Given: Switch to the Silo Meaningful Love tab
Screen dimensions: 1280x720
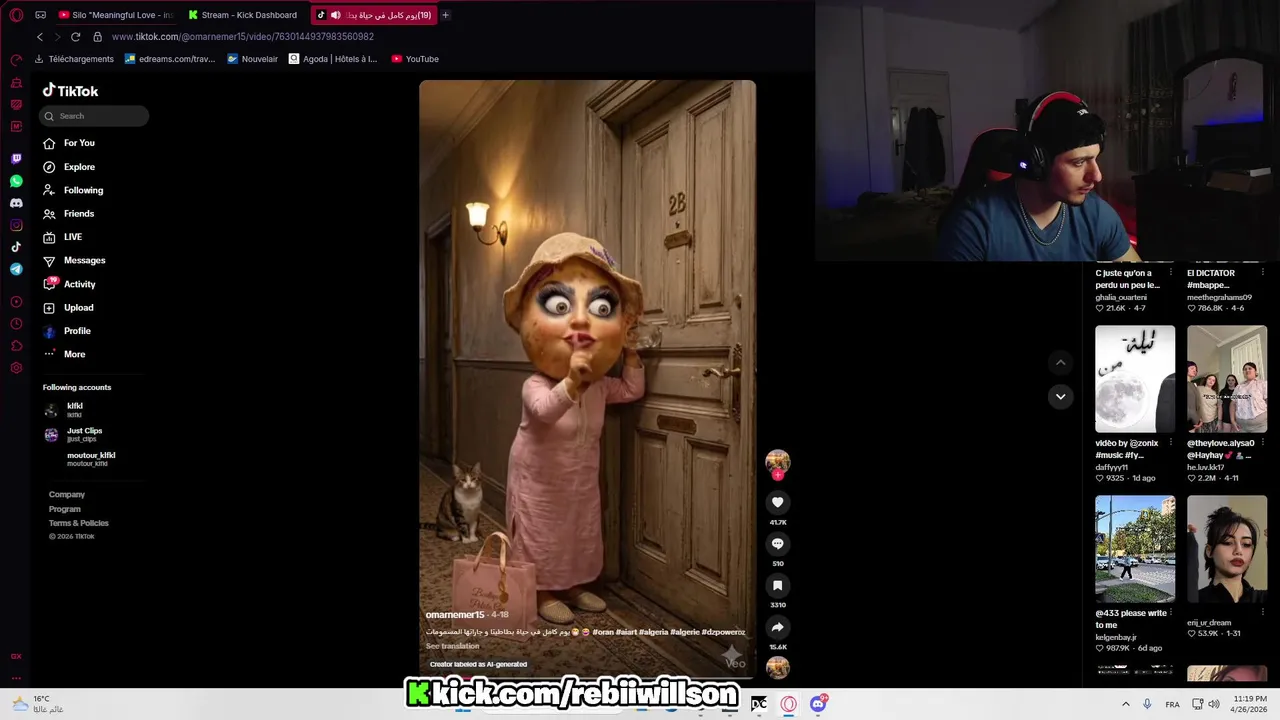Looking at the screenshot, I should coord(116,15).
